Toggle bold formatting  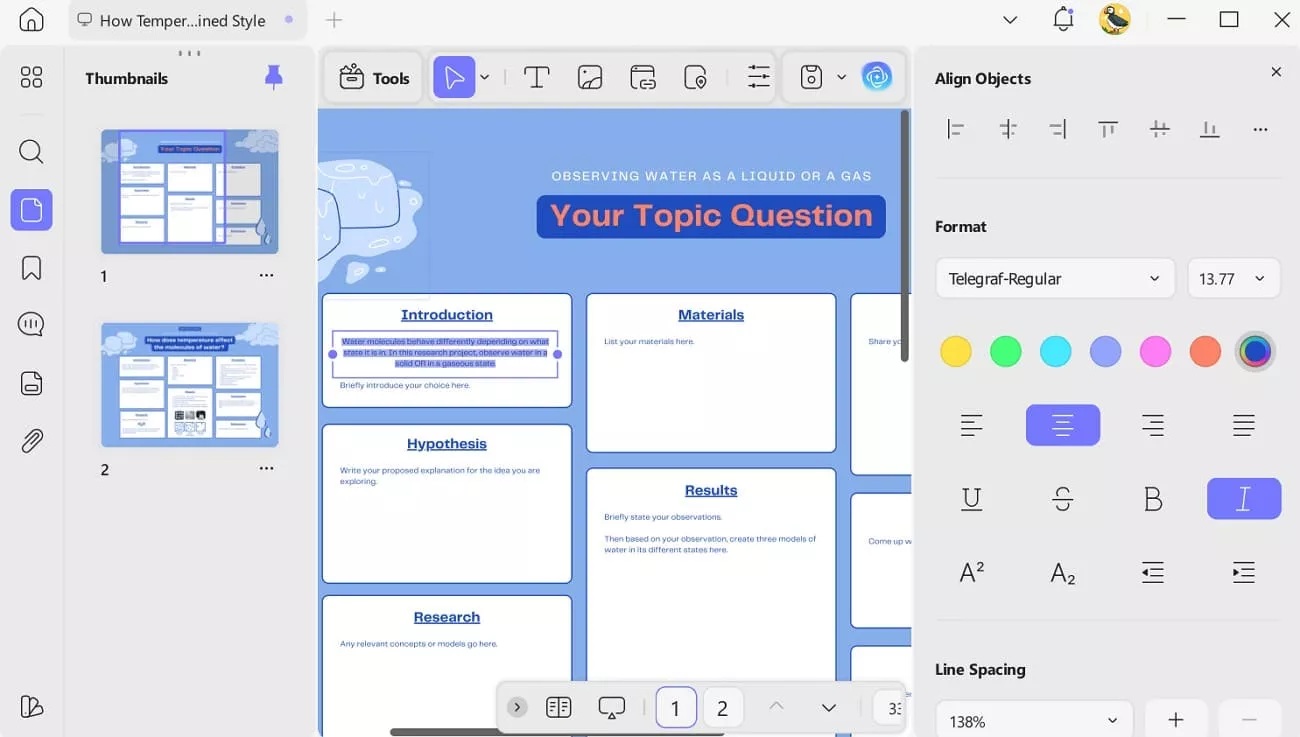pyautogui.click(x=1153, y=498)
